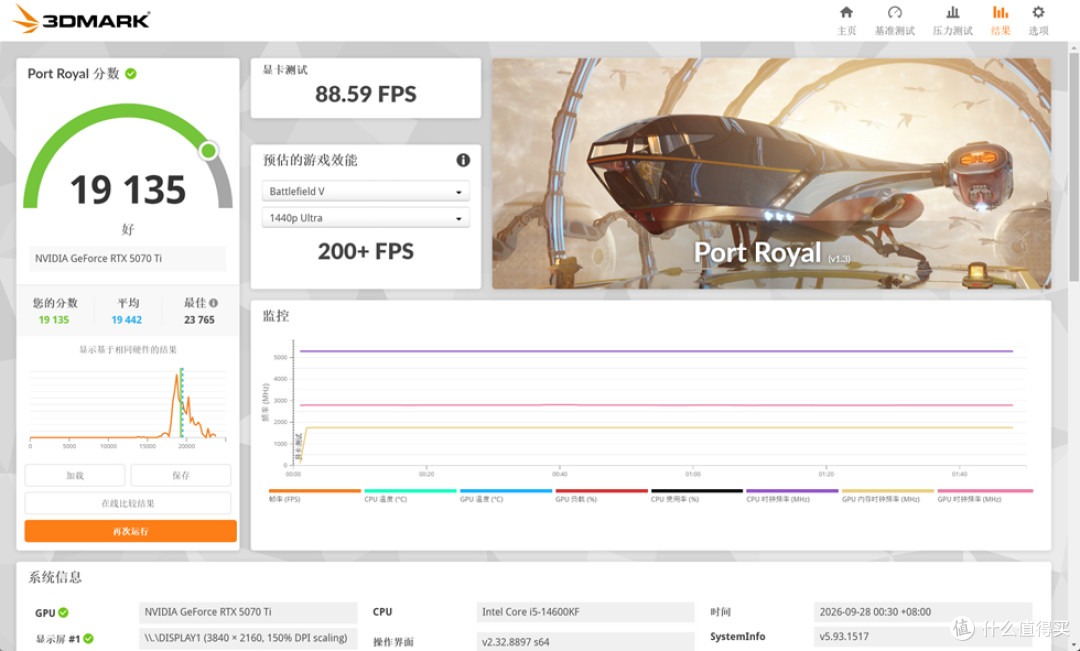The image size is (1080, 651).
Task: Select the average score 19 442
Action: coord(127,320)
